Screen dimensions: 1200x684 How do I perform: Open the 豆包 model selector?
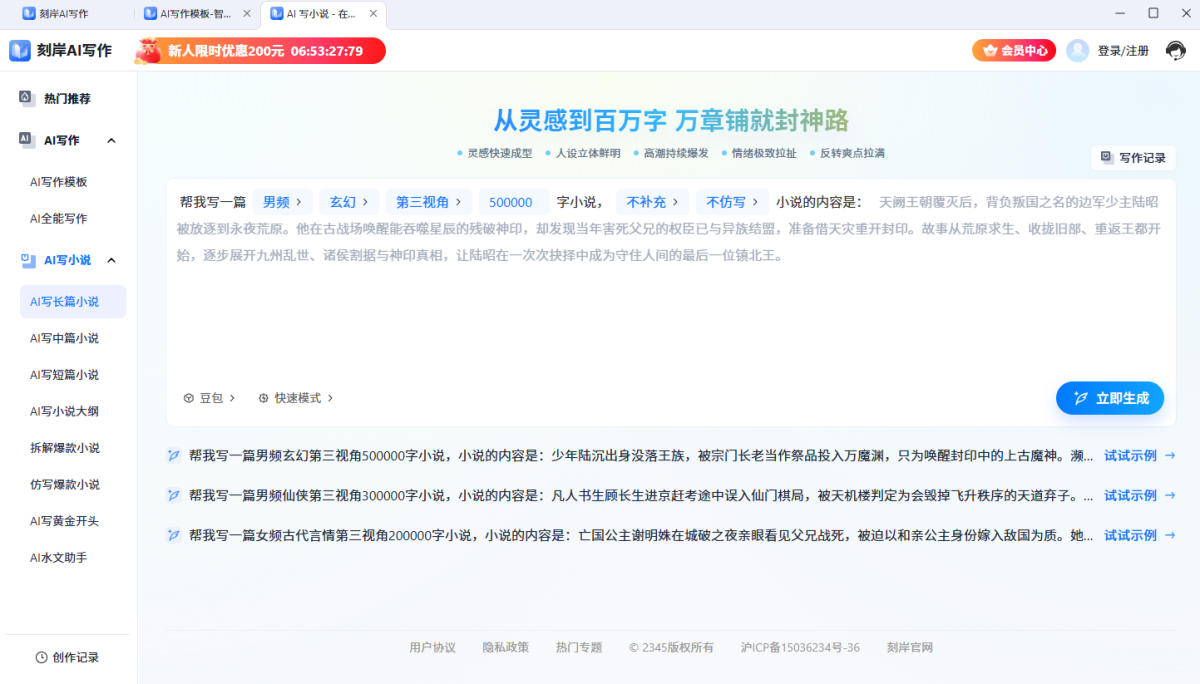209,398
